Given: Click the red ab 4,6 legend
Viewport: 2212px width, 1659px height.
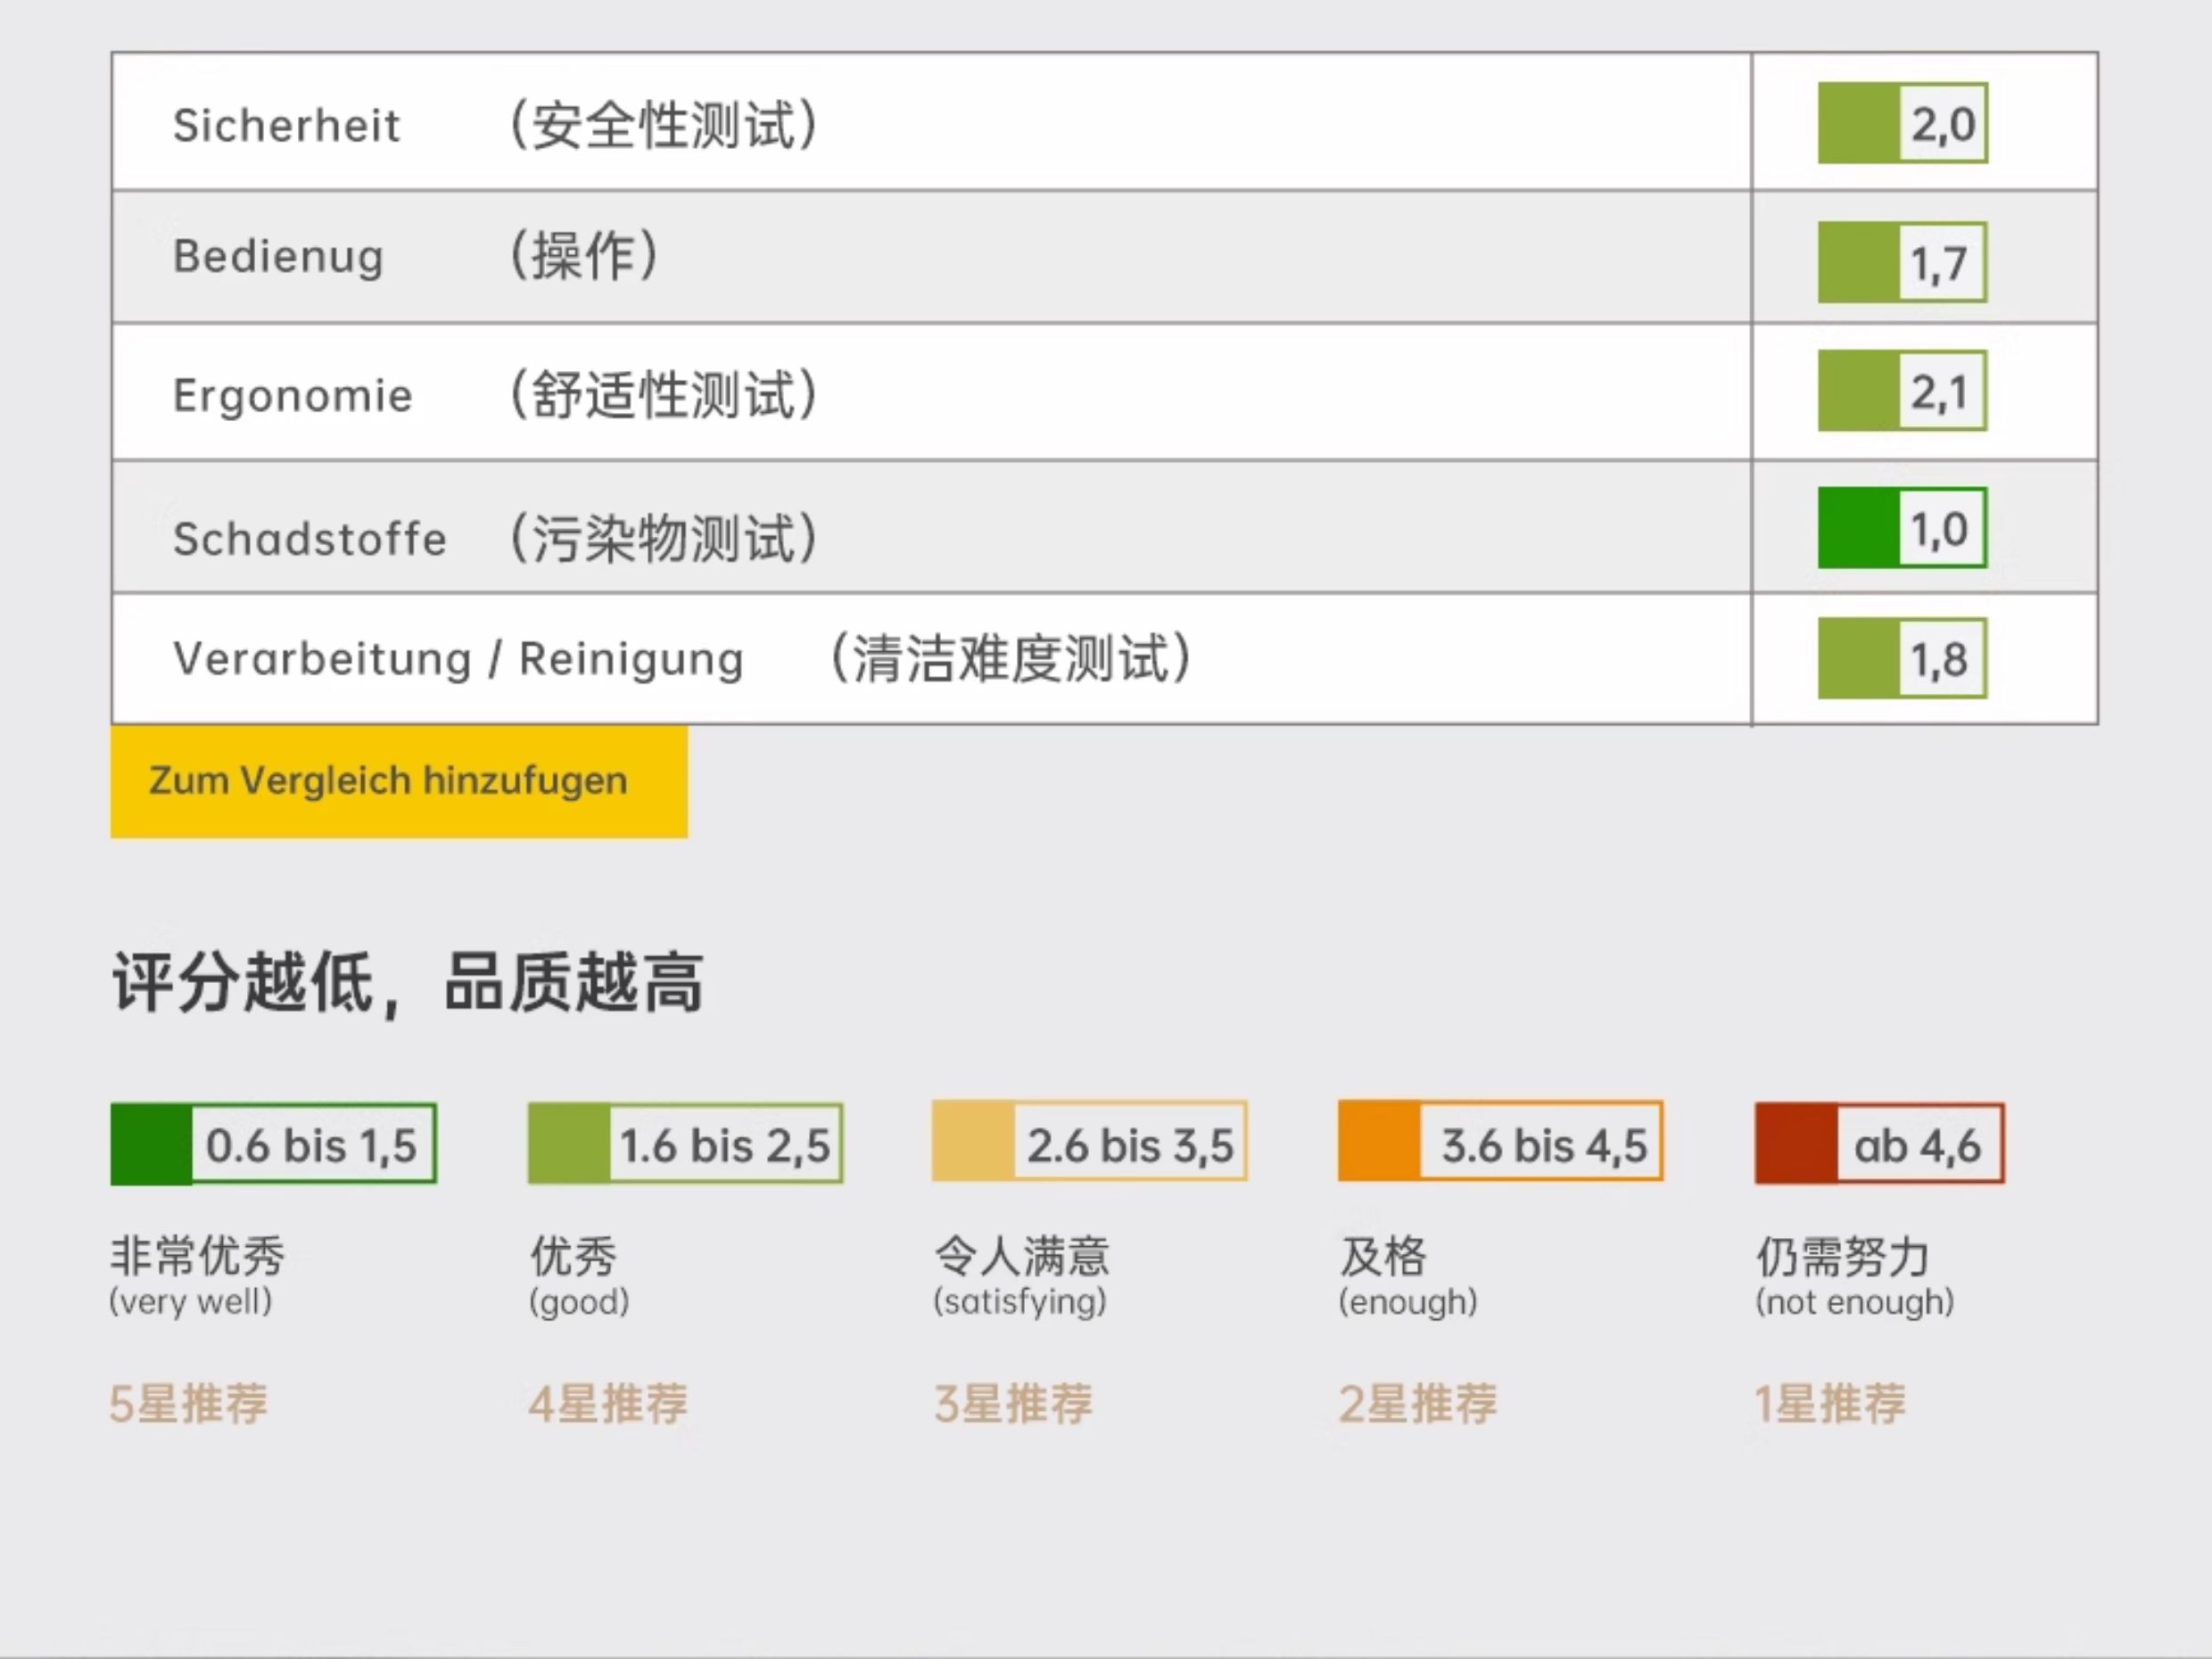Looking at the screenshot, I should (x=1879, y=1144).
